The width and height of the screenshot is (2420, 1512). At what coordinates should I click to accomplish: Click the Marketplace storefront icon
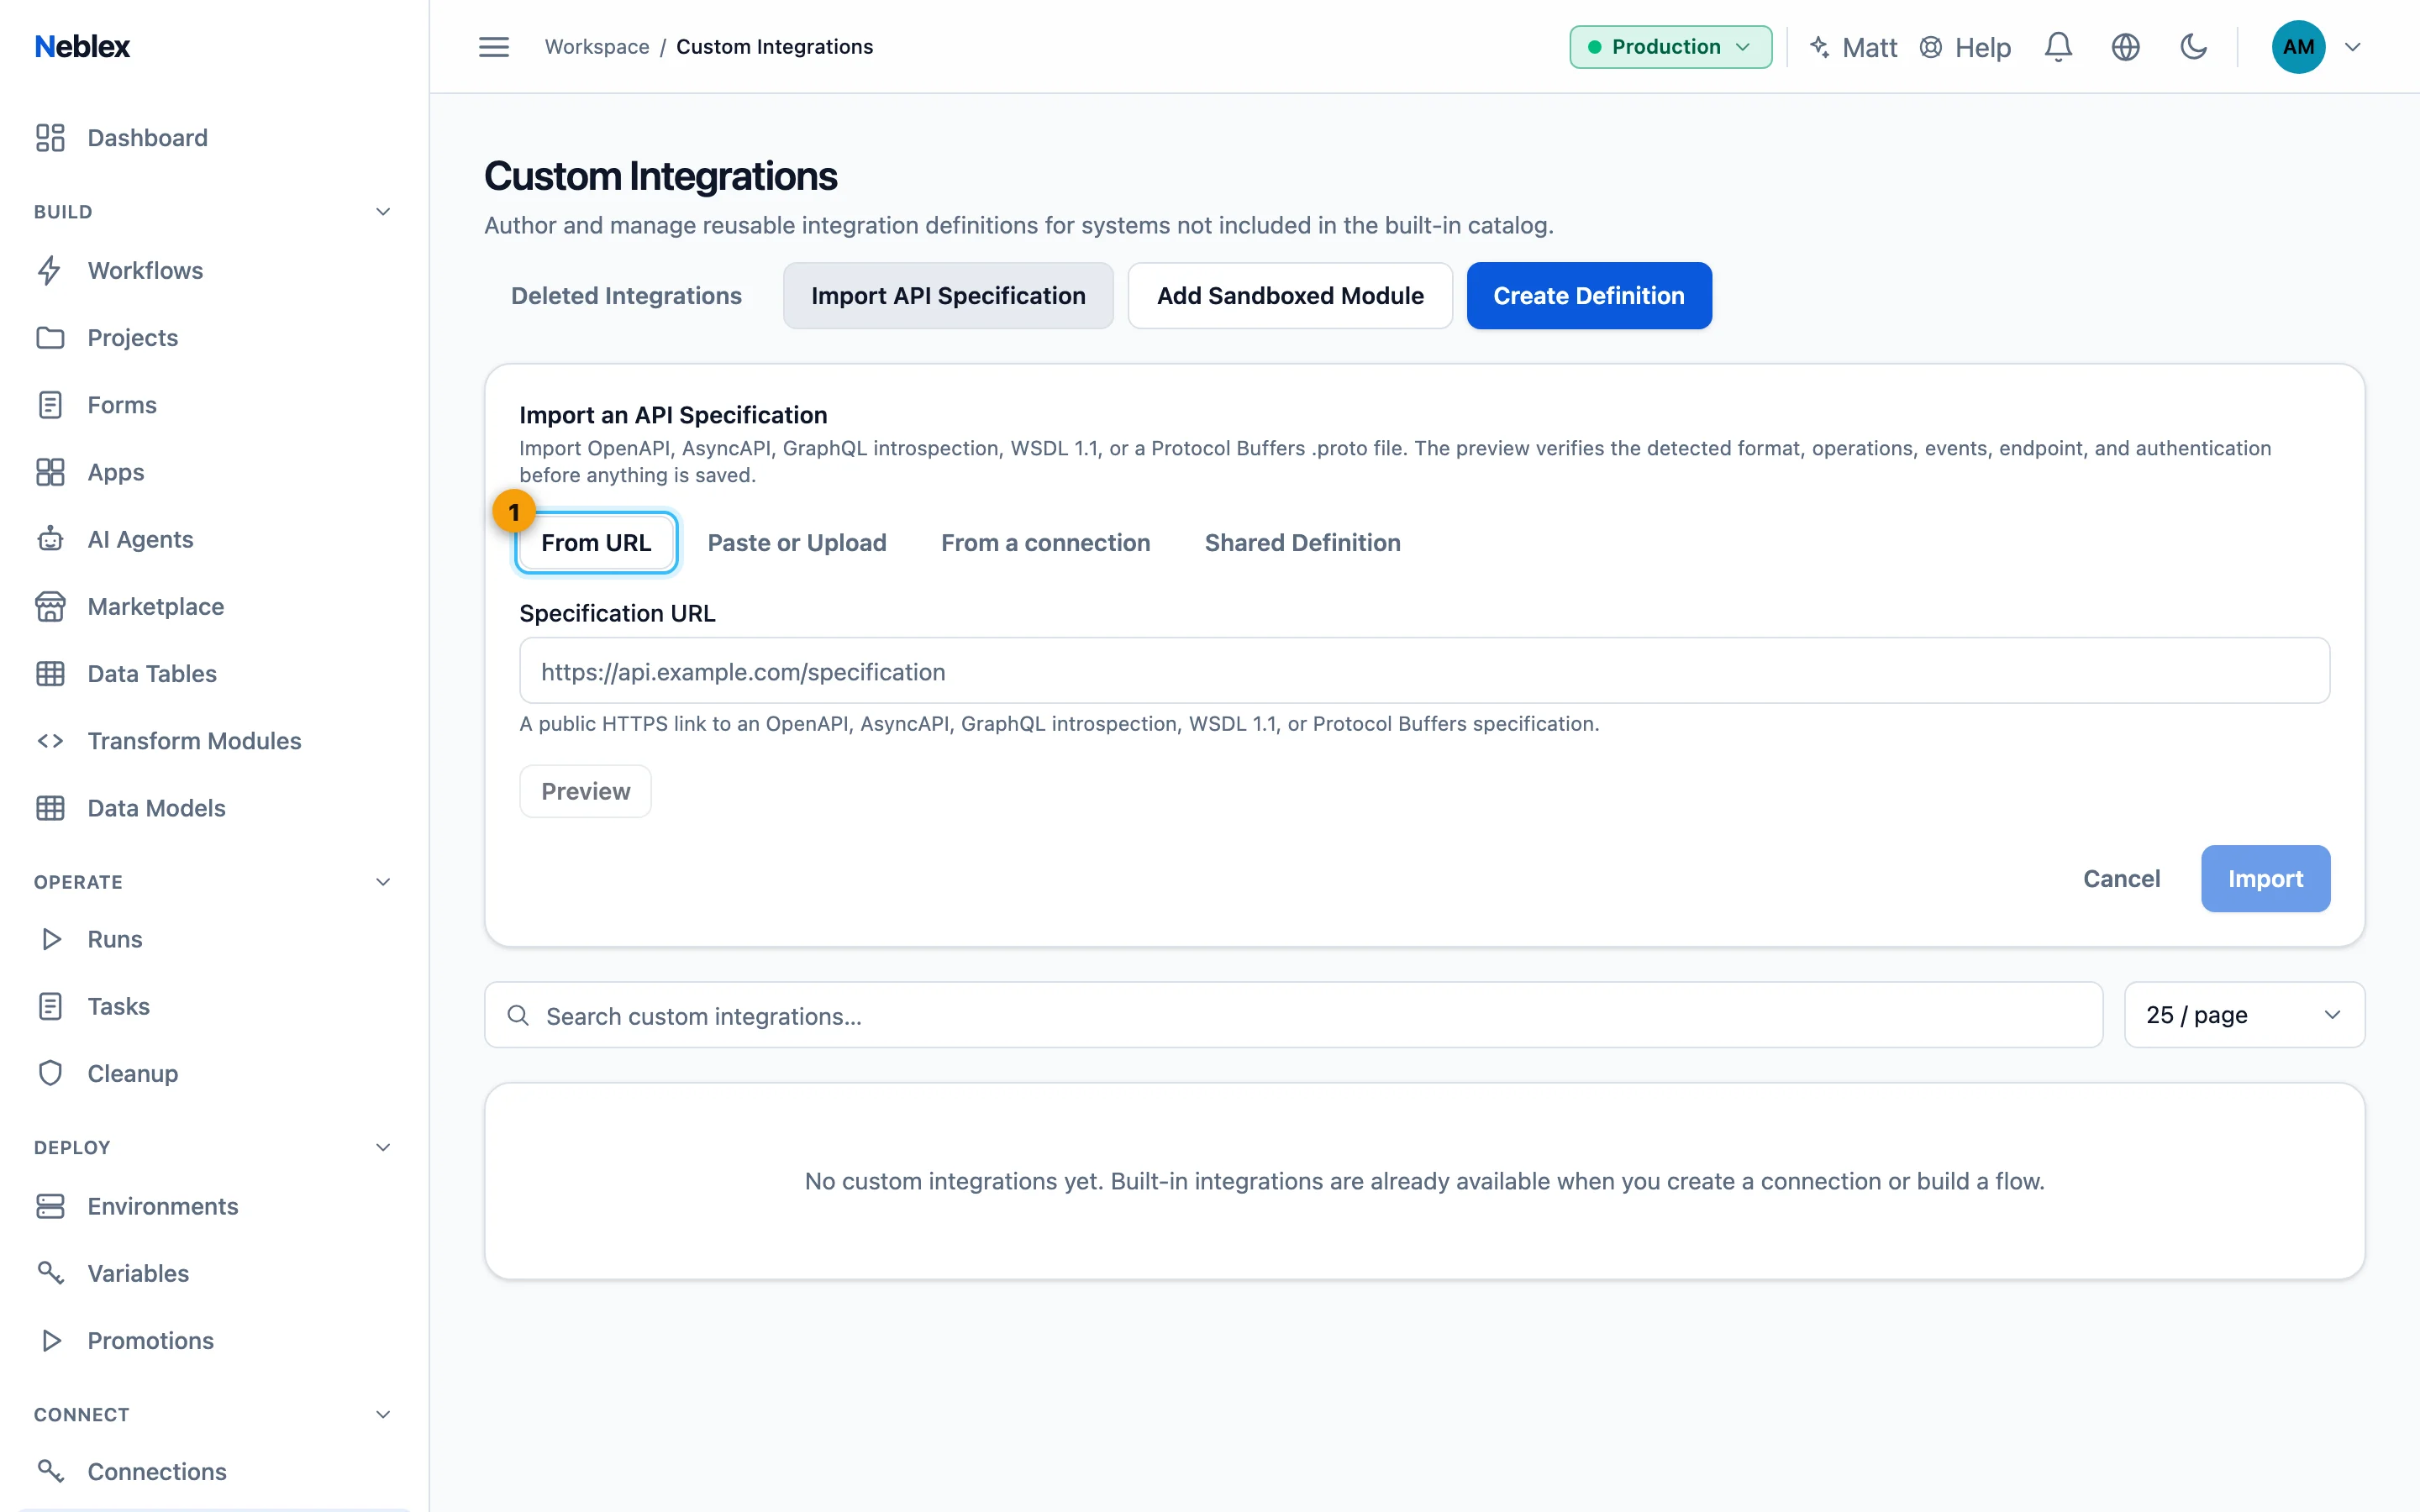(50, 606)
